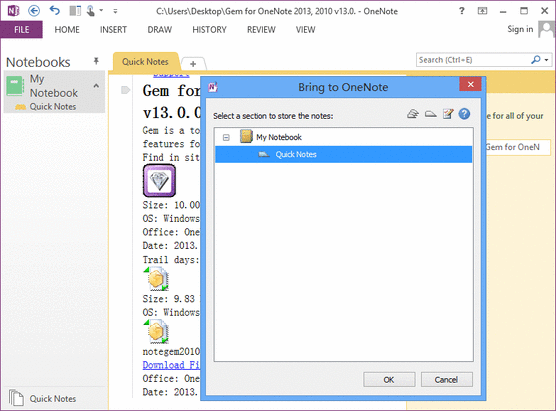
Task: Close the Bring to OneNote dialog
Action: click(471, 84)
